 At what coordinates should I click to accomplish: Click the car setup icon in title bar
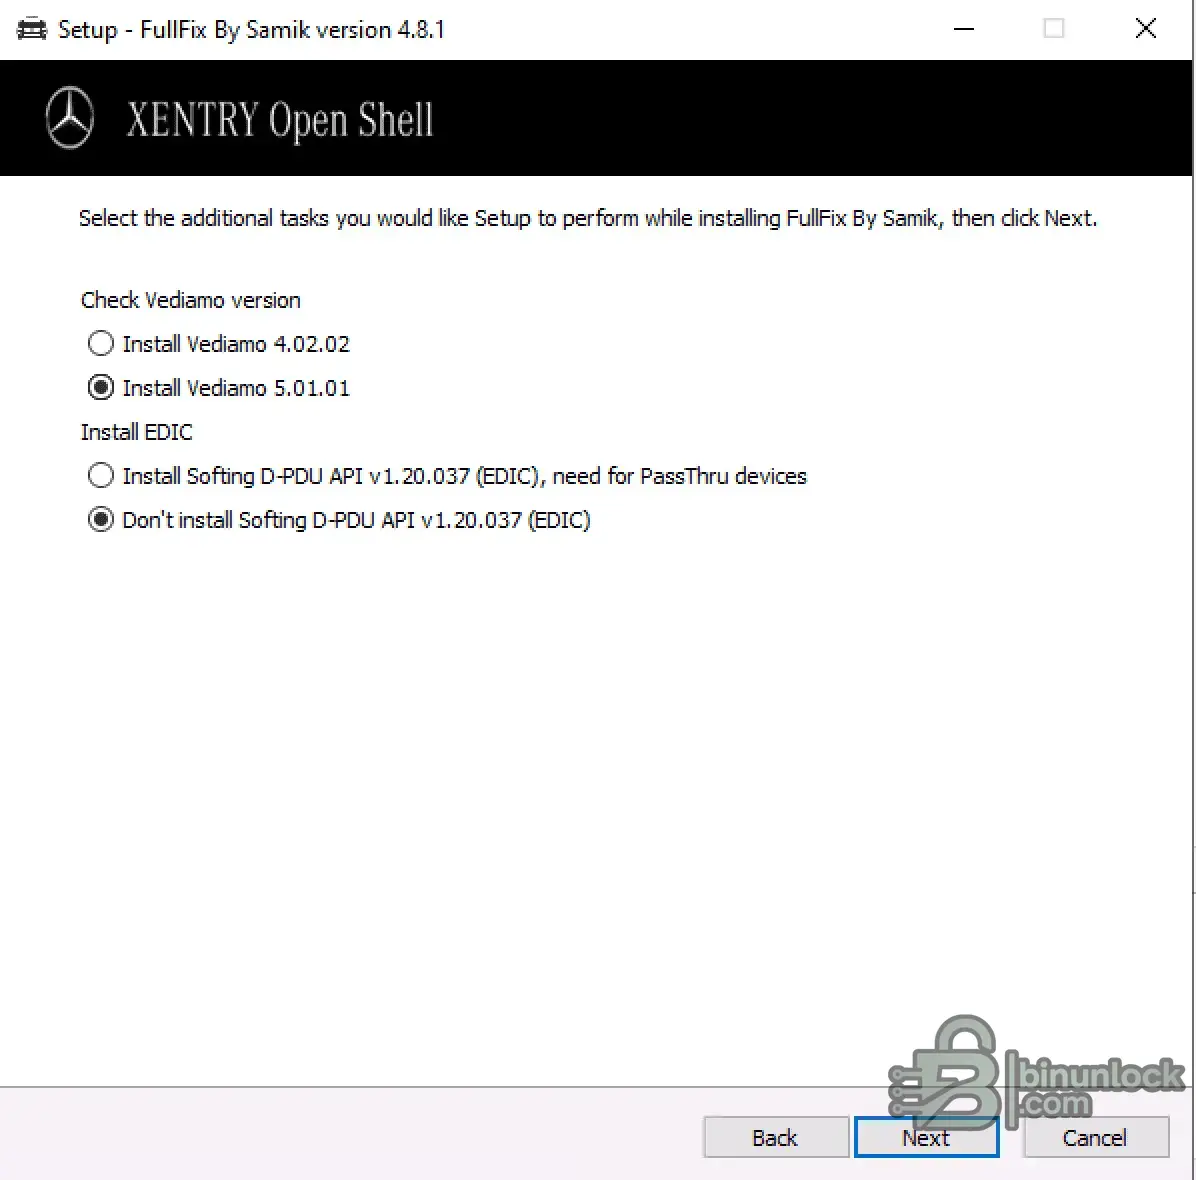tap(31, 30)
